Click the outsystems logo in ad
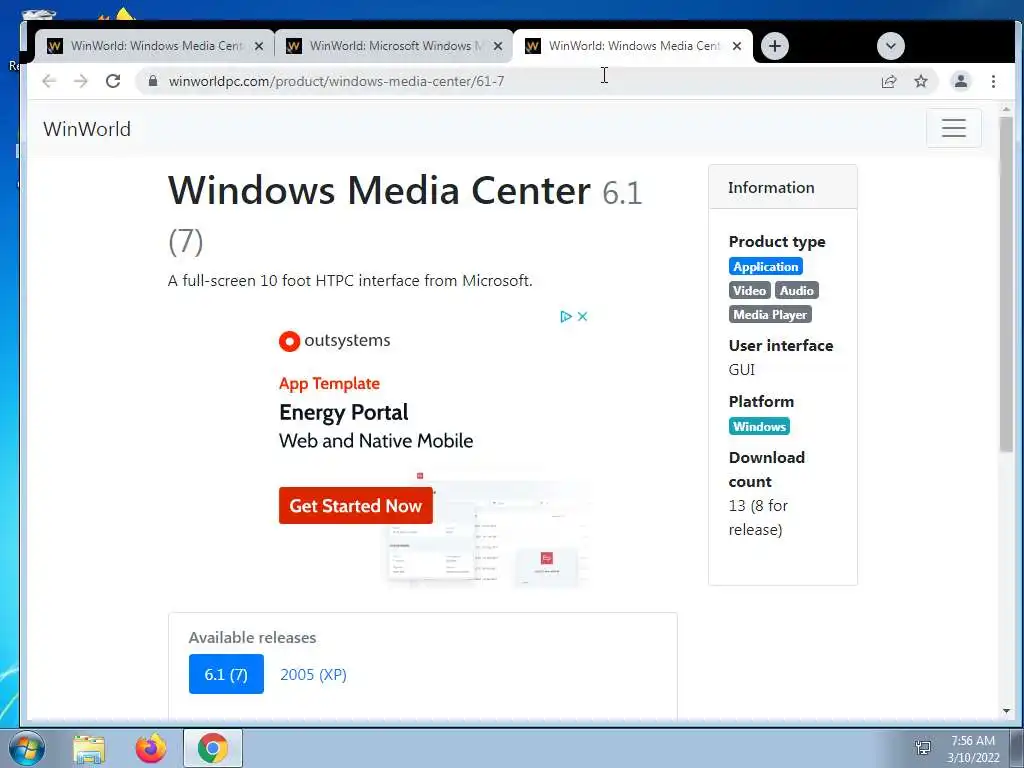 [x=334, y=341]
